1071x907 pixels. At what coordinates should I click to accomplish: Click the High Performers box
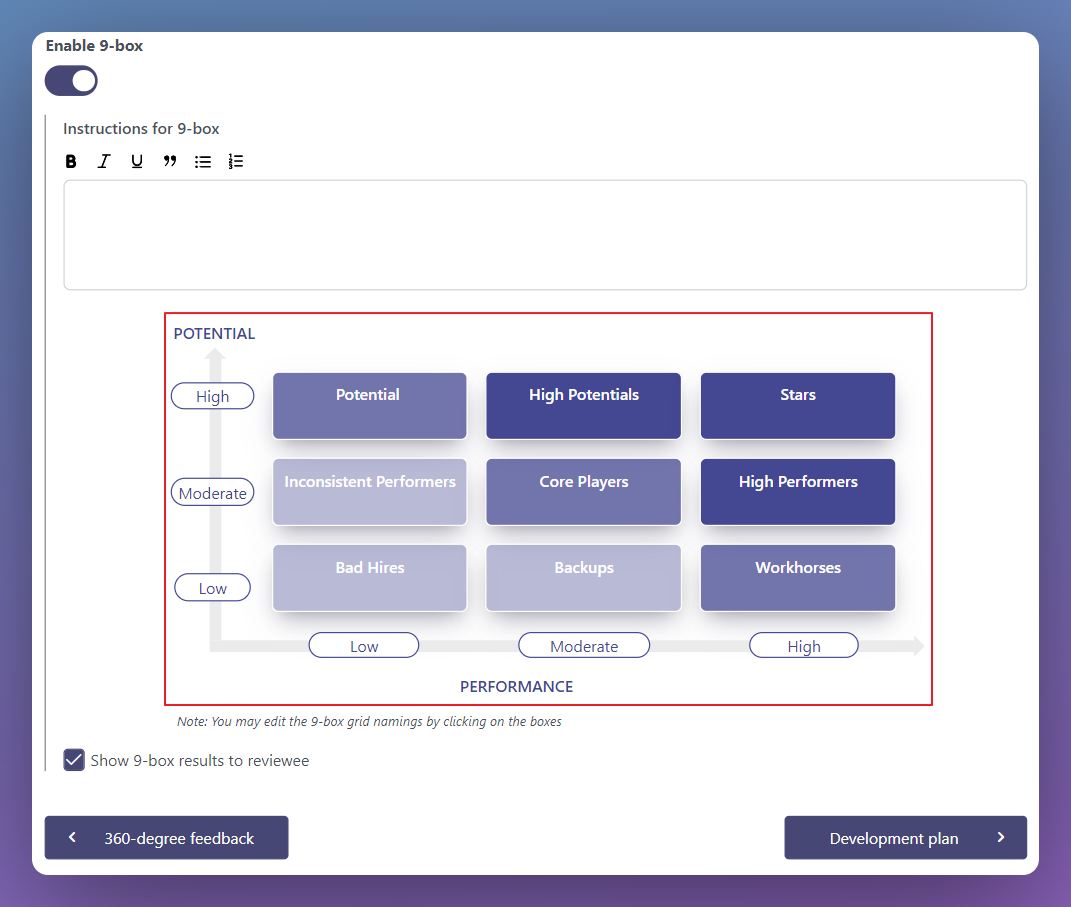coord(797,492)
